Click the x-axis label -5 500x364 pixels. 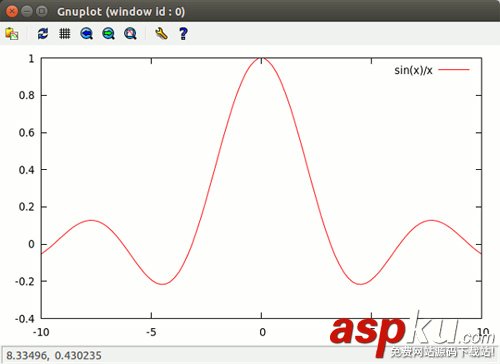(x=151, y=332)
